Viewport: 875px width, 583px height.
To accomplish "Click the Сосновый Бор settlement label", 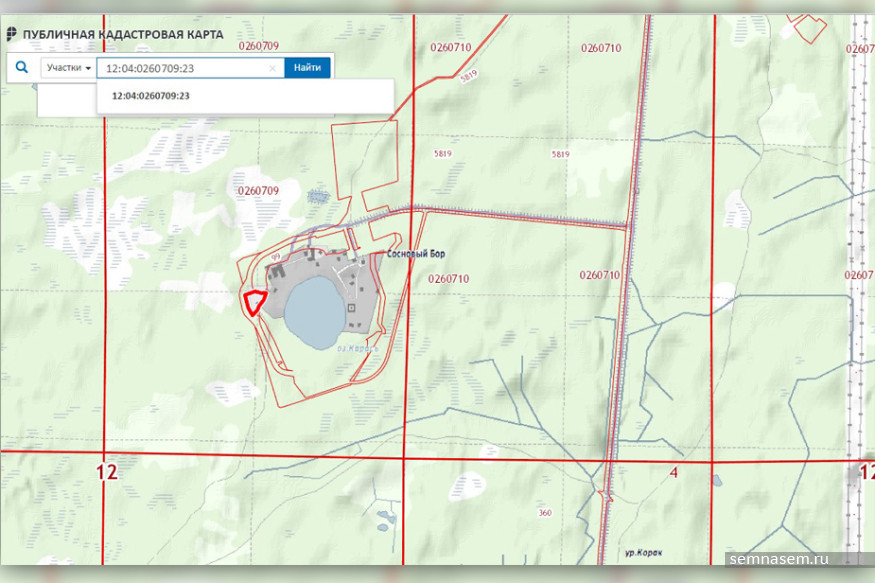I will point(415,254).
